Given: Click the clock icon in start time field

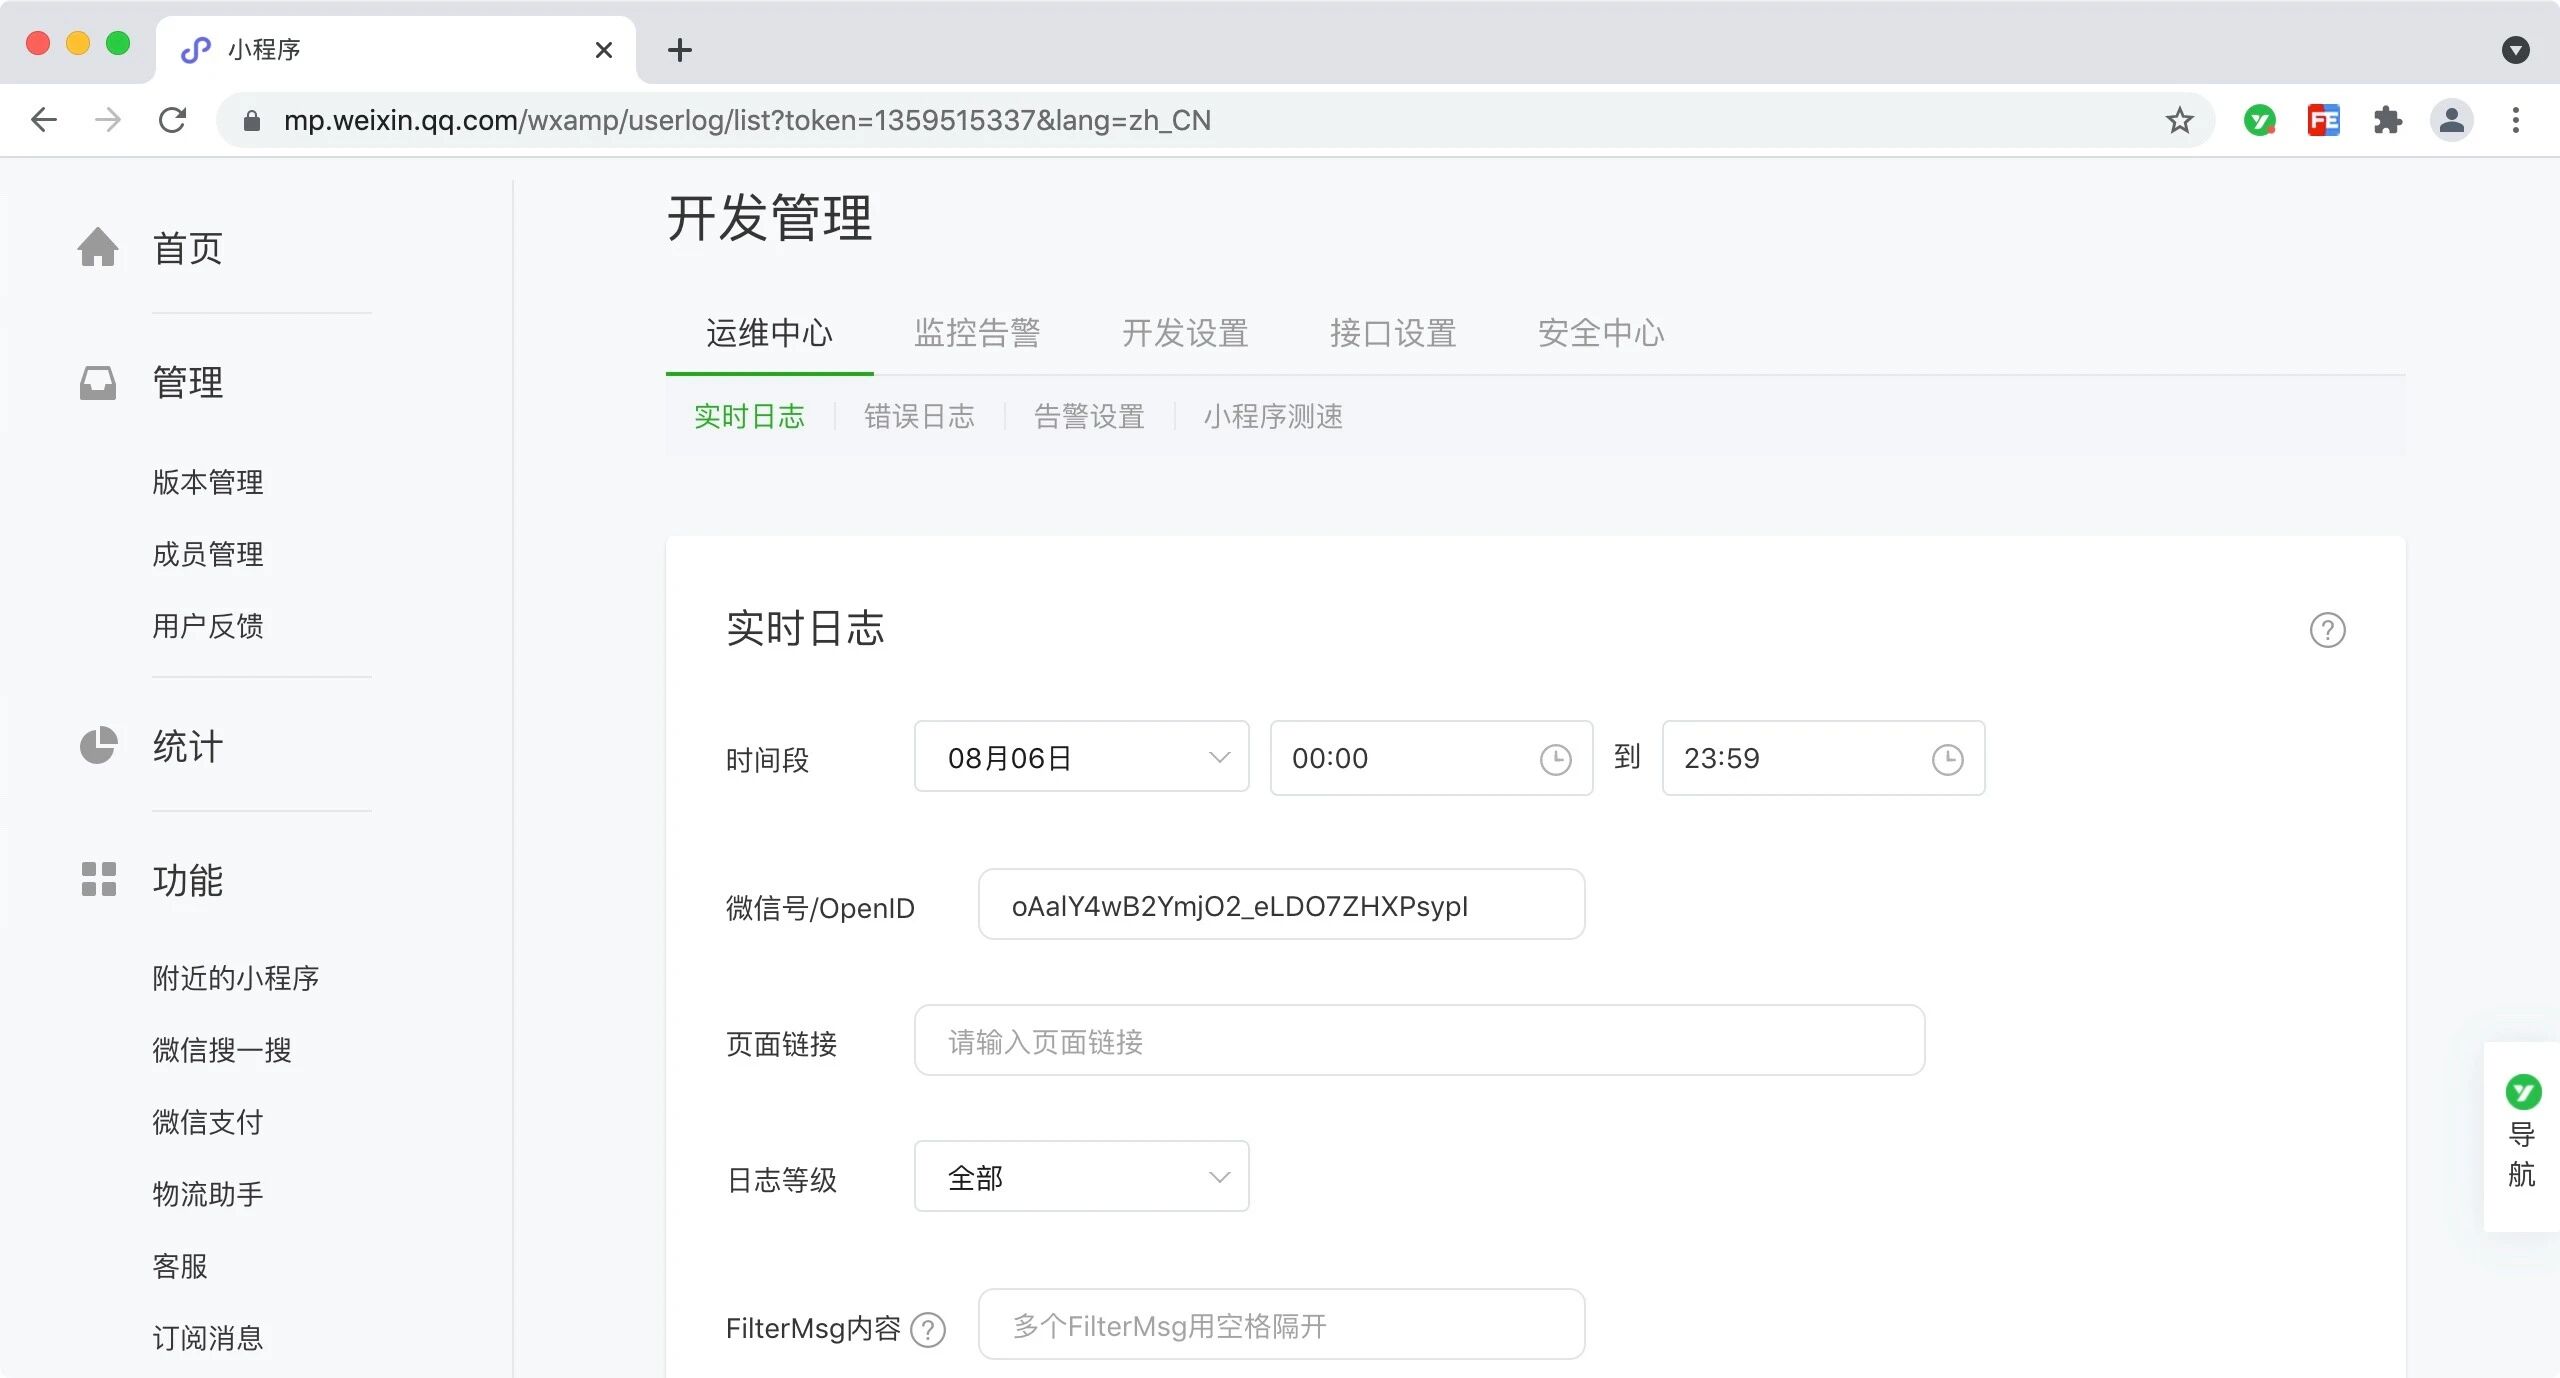Looking at the screenshot, I should coord(1555,760).
